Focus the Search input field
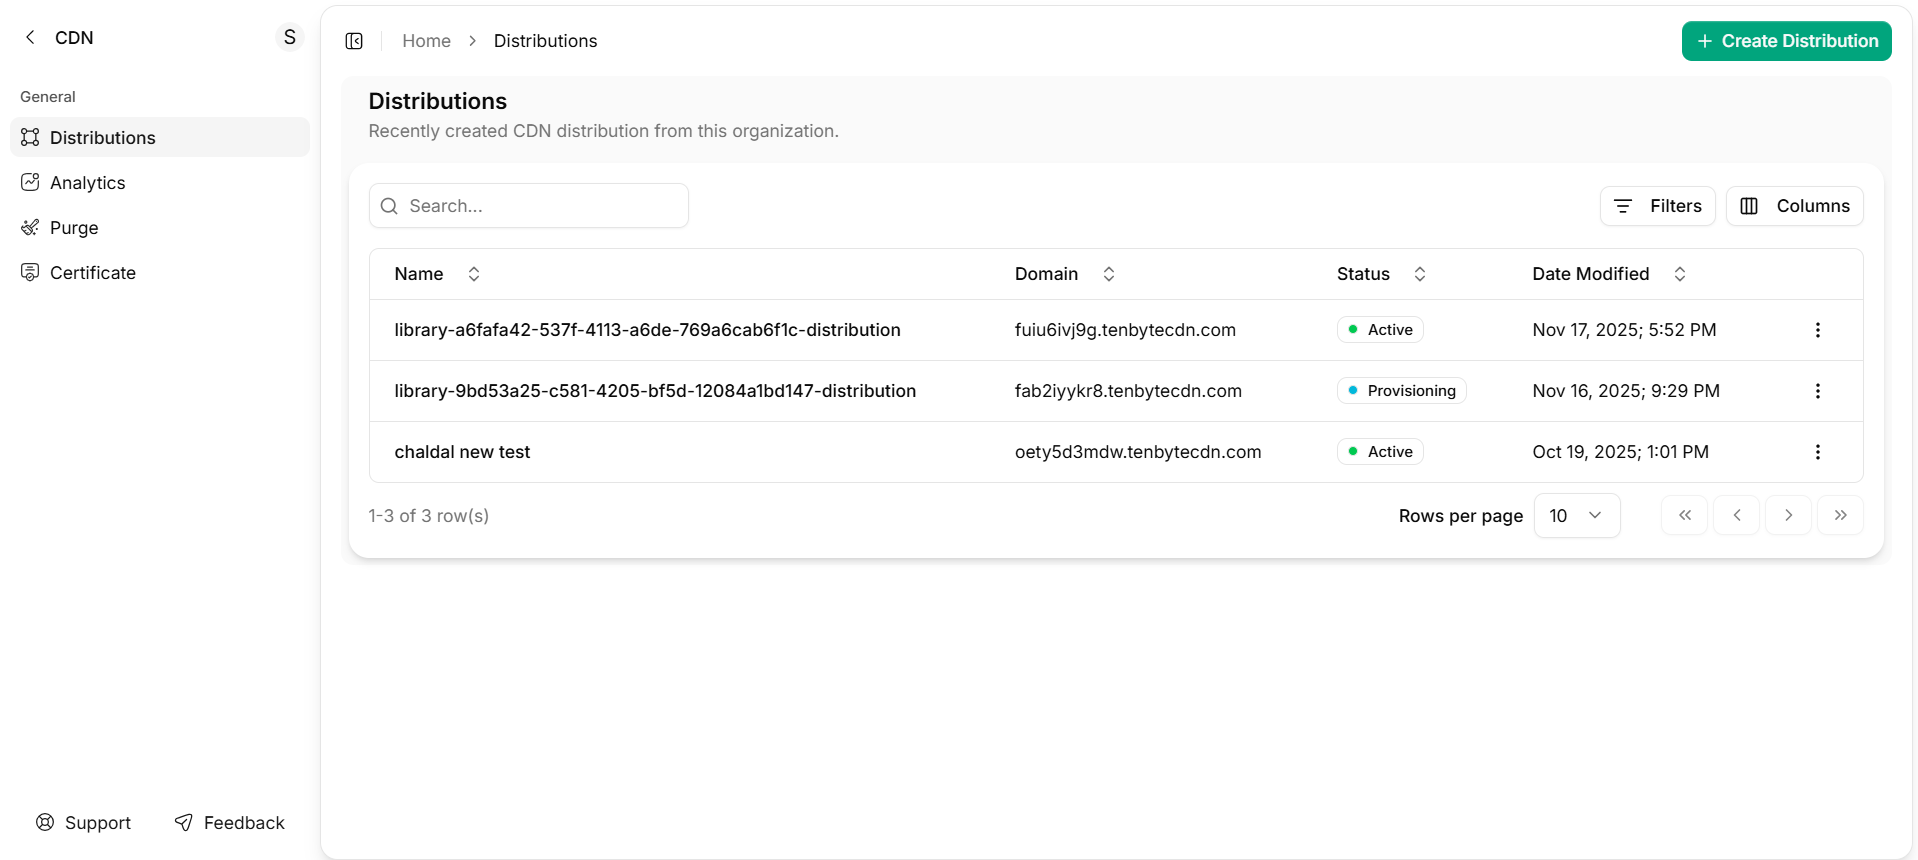 pyautogui.click(x=529, y=206)
